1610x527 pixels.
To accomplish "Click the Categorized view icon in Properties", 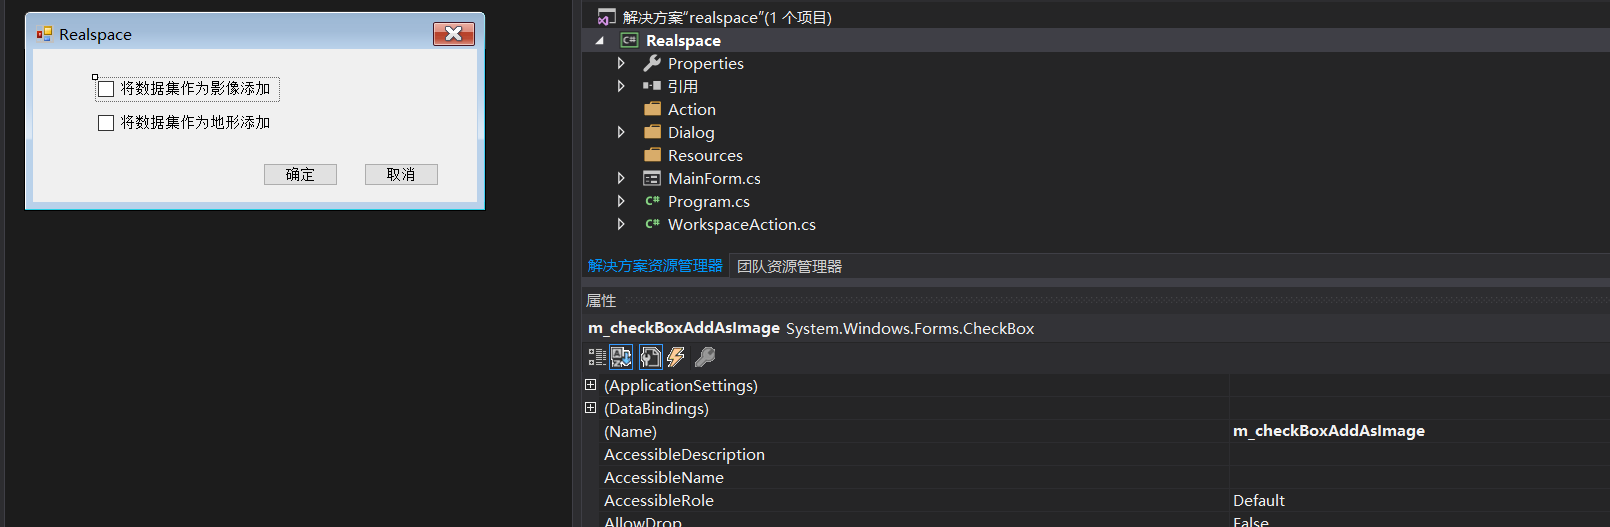I will [597, 357].
